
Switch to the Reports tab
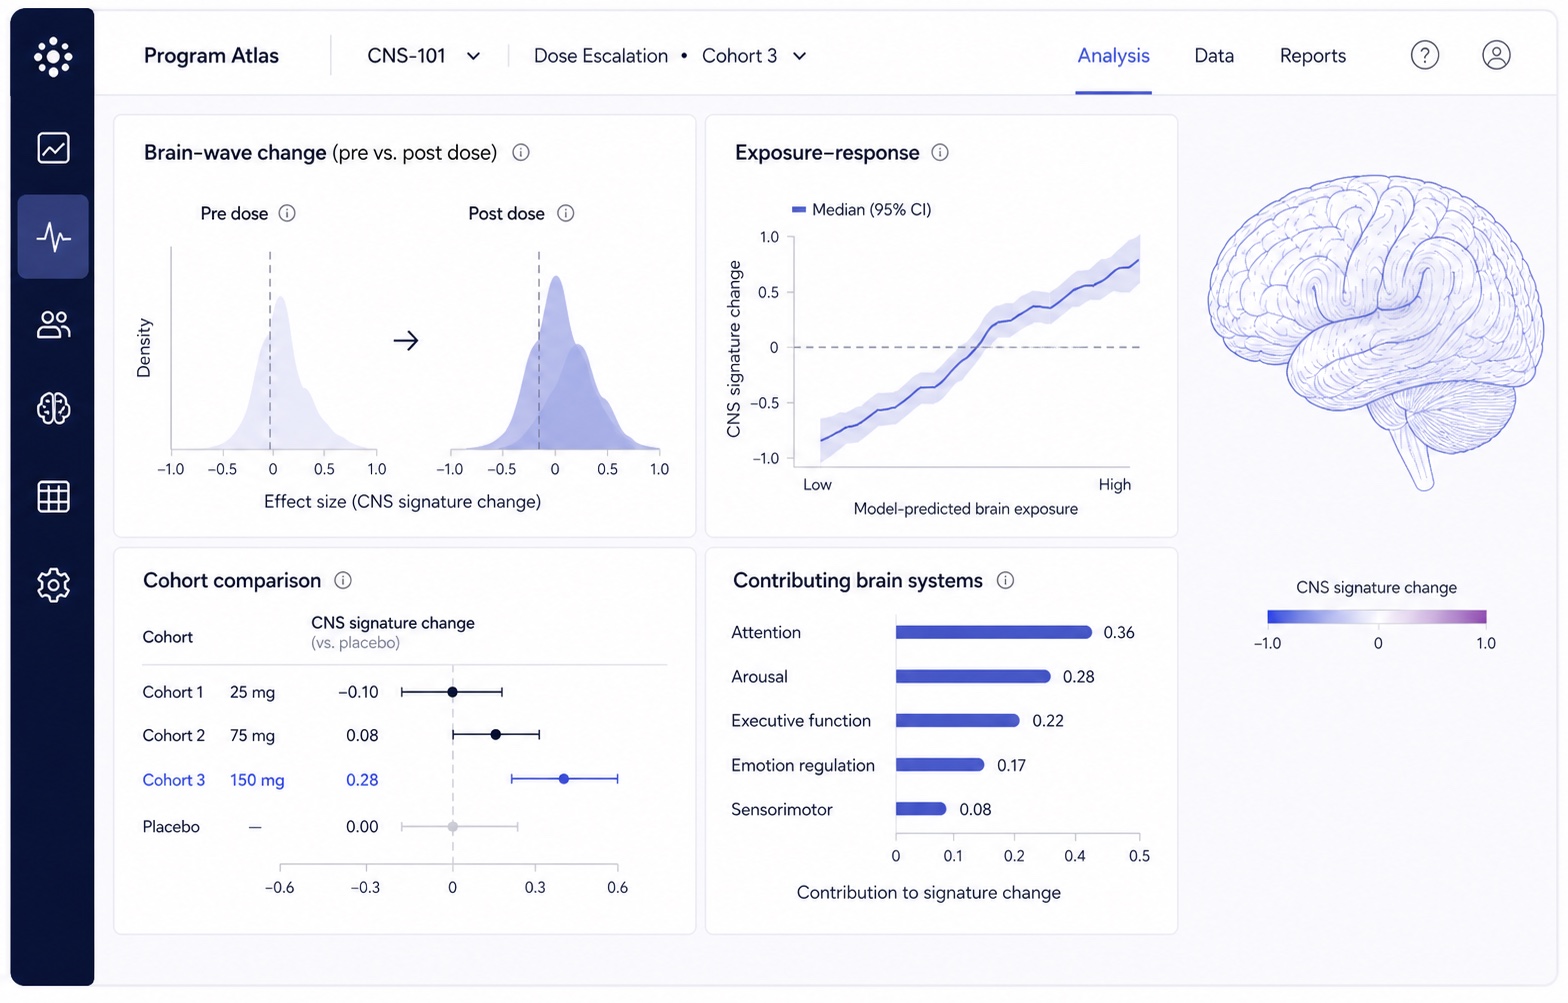point(1313,56)
